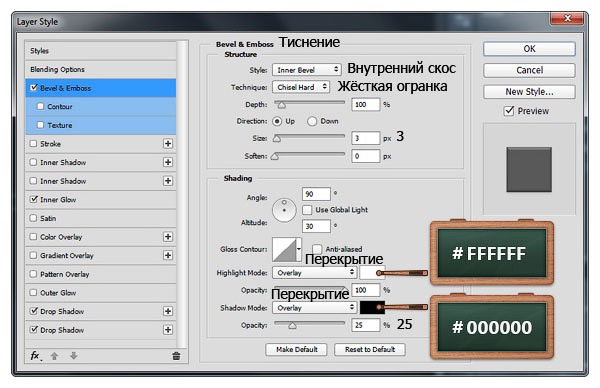
Task: Open the fx effects menu icon
Action: tap(35, 356)
